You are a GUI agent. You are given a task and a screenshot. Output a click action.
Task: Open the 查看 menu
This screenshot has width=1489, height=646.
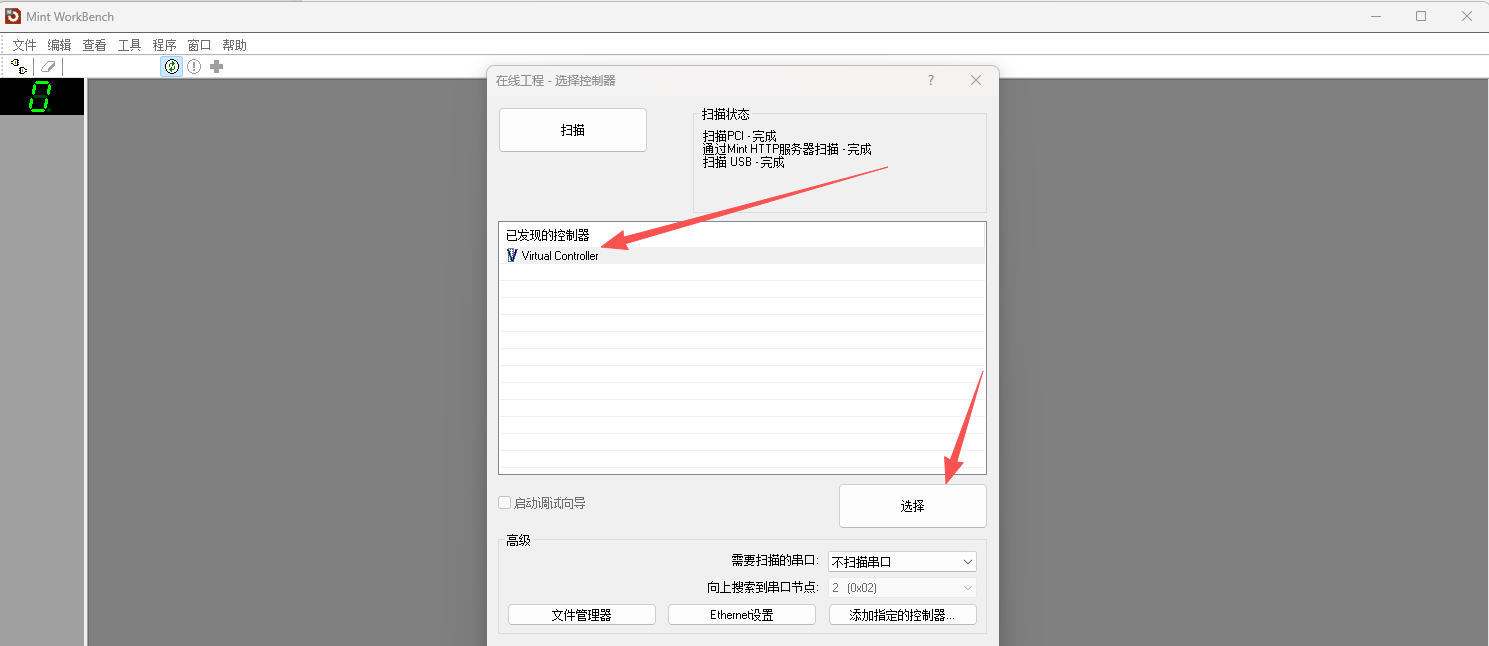94,45
